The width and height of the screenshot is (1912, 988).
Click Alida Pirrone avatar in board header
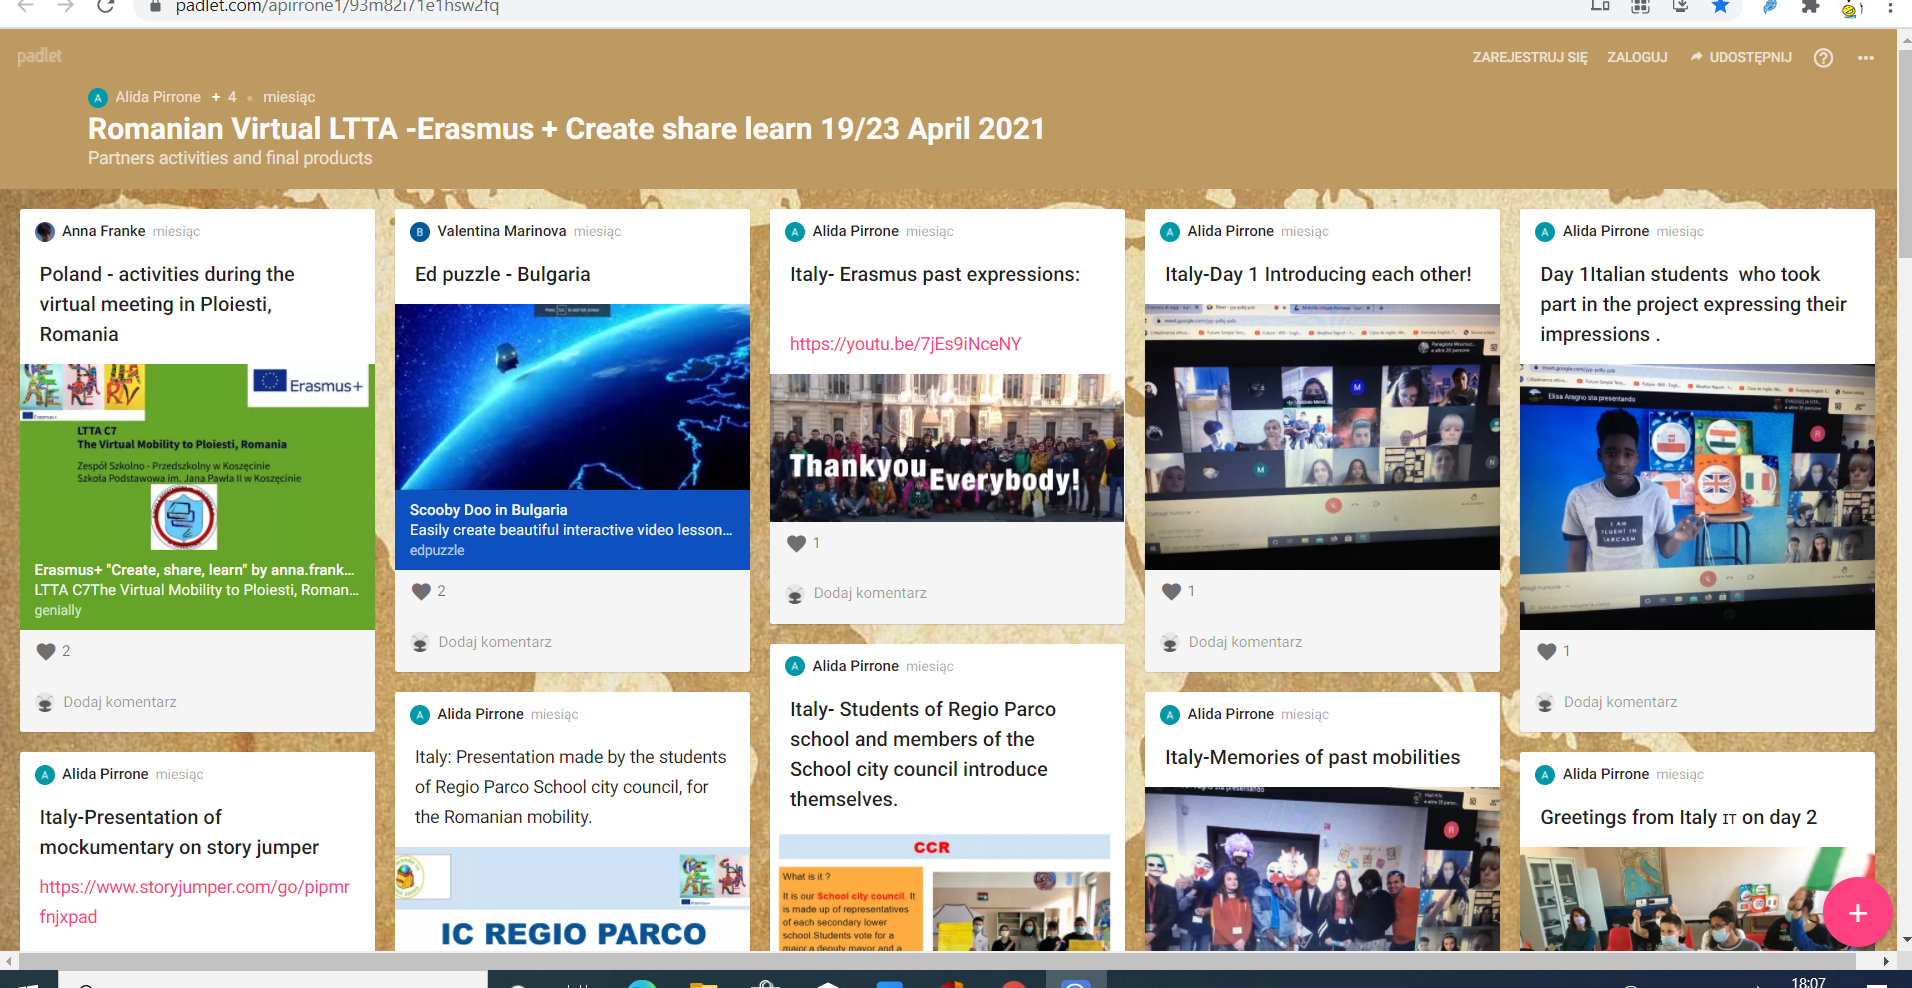pyautogui.click(x=98, y=97)
